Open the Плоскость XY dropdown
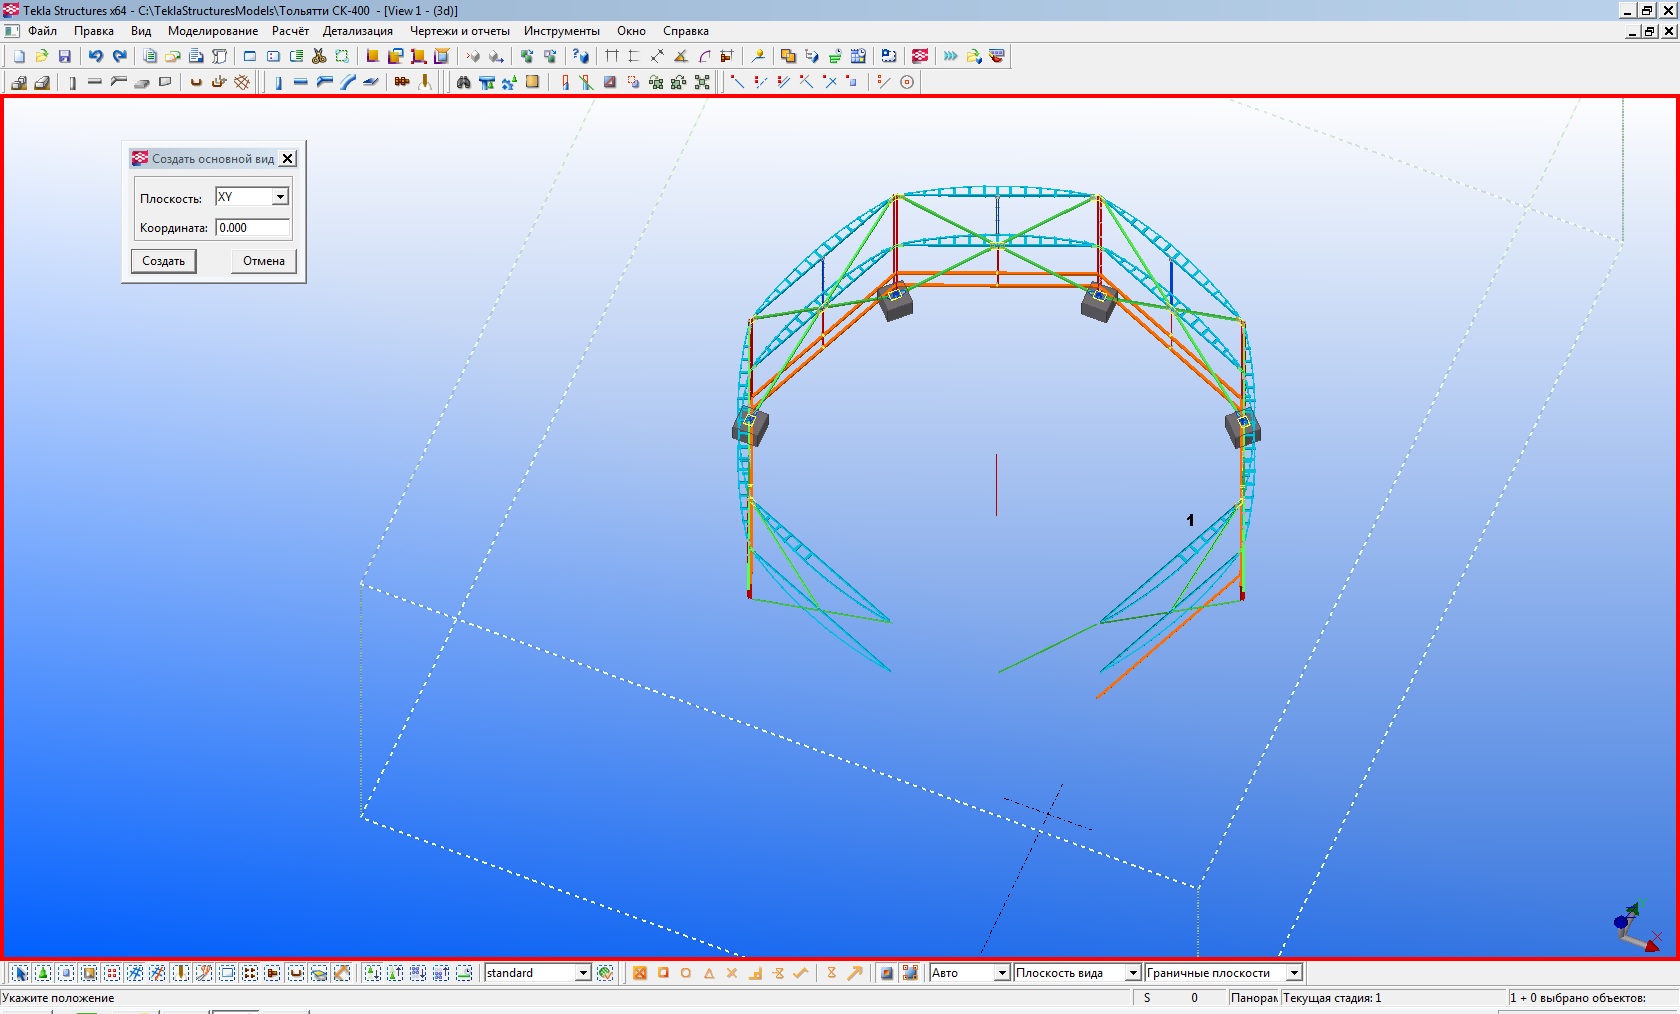Viewport: 1680px width, 1014px height. pos(280,197)
